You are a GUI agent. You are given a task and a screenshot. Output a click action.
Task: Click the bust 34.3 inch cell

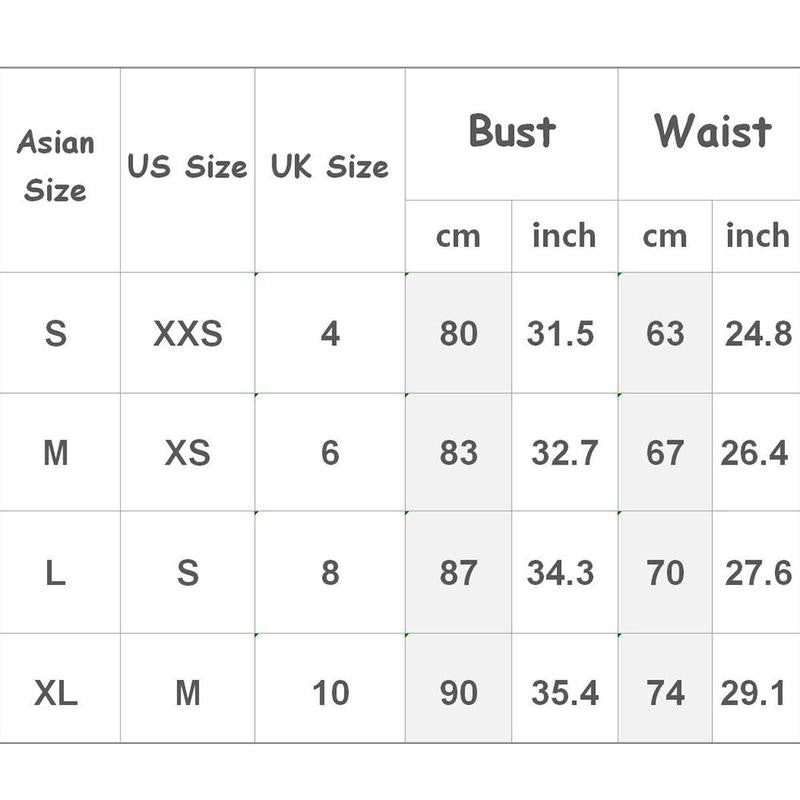click(x=565, y=572)
